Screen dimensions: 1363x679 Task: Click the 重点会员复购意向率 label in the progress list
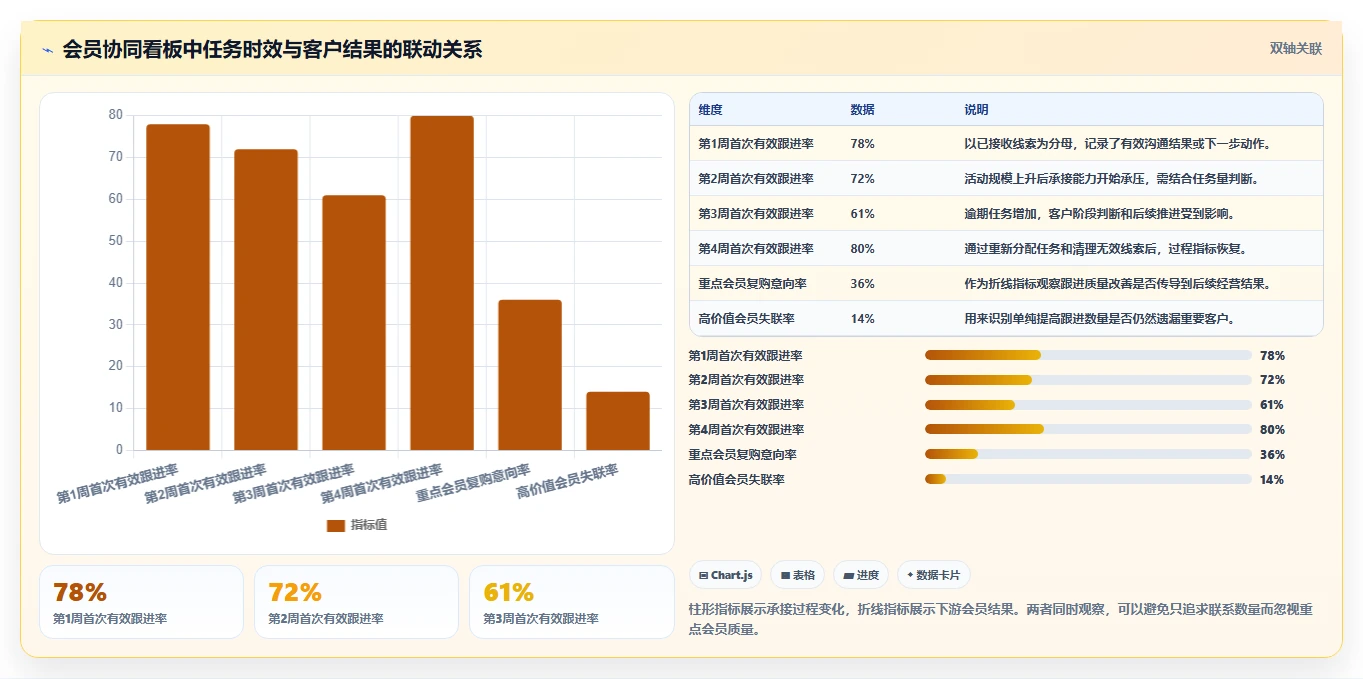743,455
